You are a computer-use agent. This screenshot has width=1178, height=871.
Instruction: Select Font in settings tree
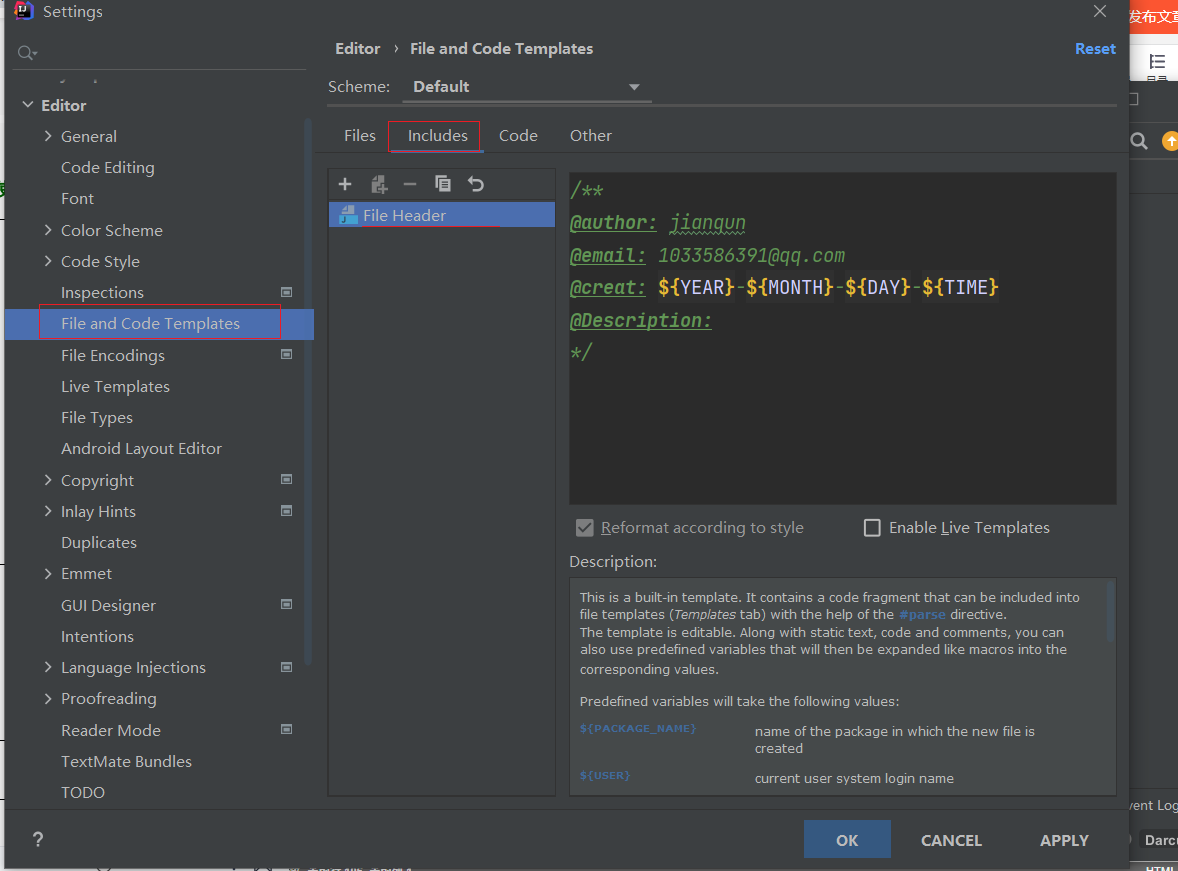77,198
